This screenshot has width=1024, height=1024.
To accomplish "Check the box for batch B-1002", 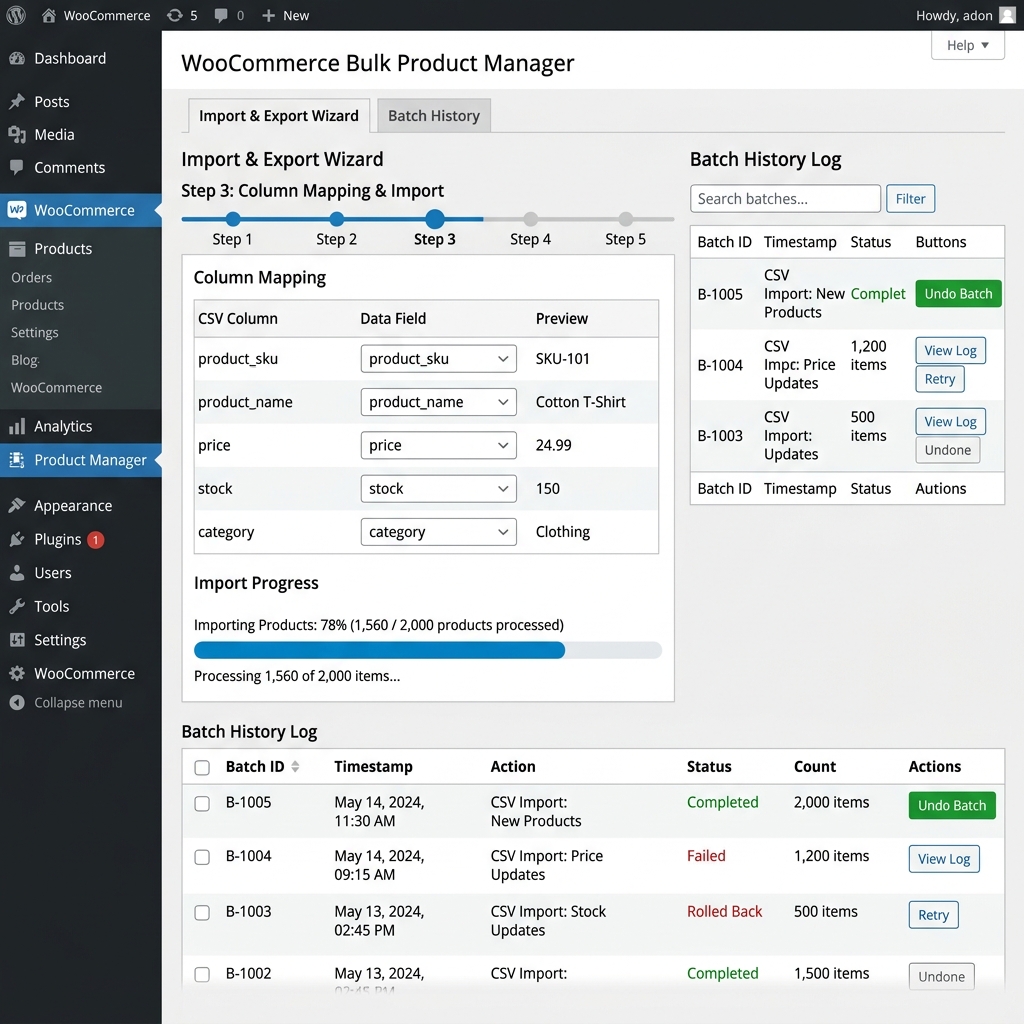I will click(202, 974).
